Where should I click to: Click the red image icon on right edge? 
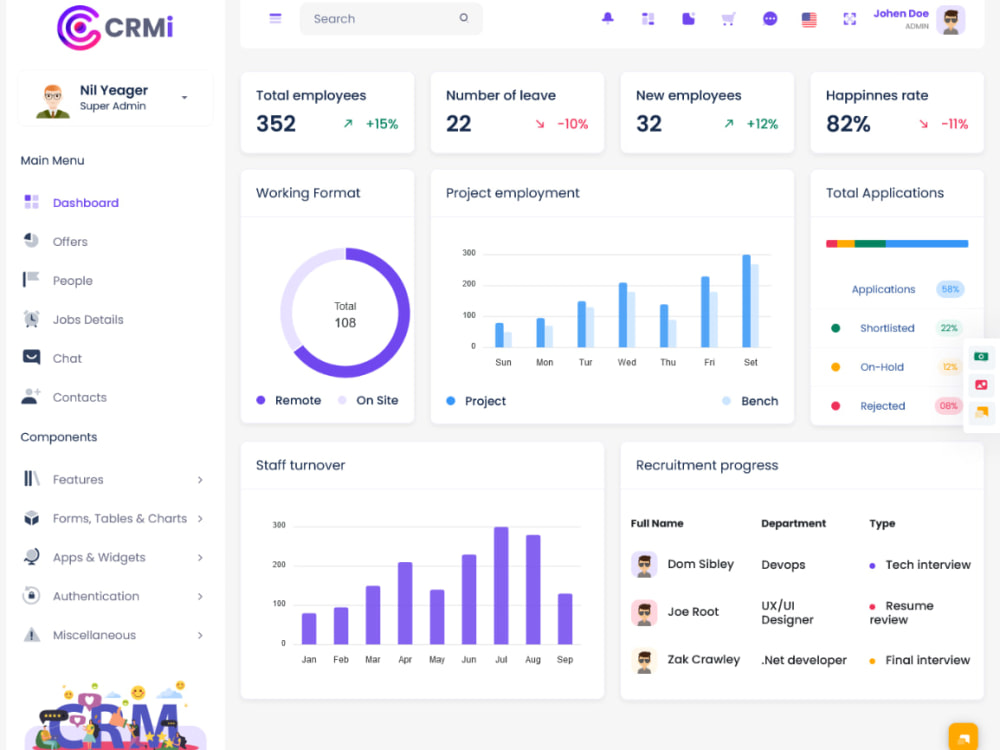click(x=981, y=385)
